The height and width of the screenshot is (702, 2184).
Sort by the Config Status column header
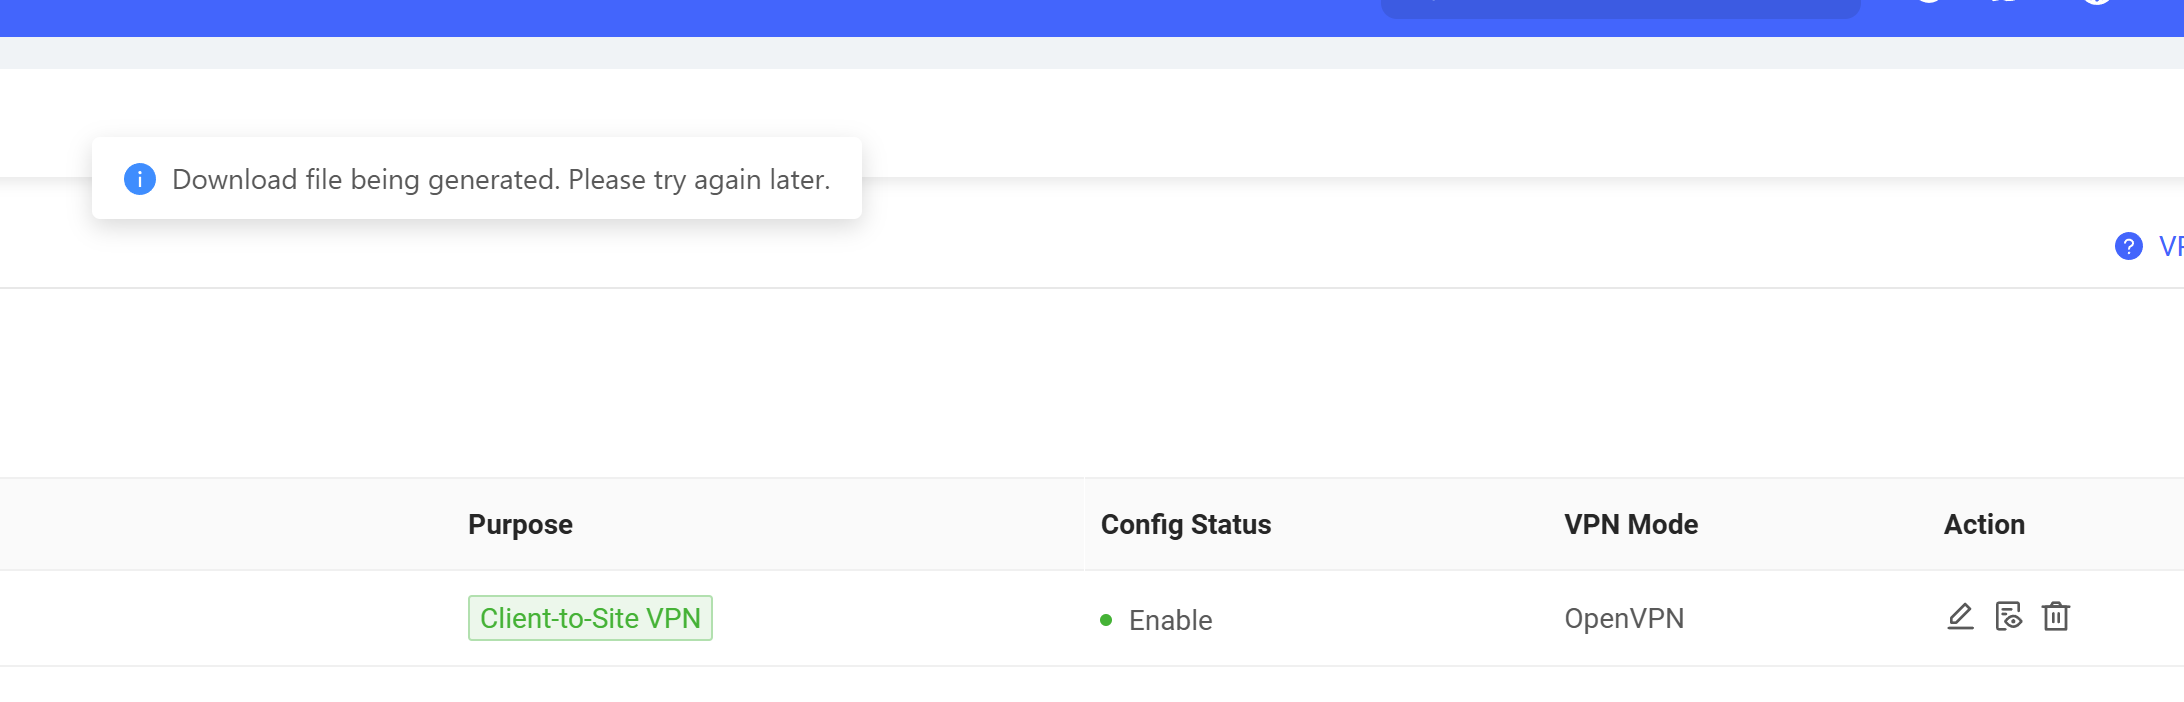point(1186,524)
